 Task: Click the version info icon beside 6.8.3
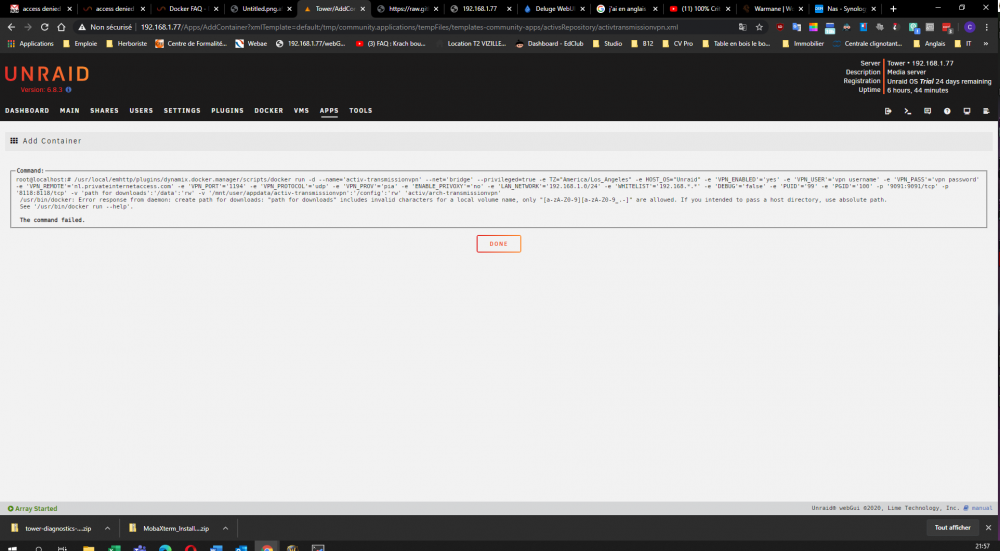pos(69,90)
